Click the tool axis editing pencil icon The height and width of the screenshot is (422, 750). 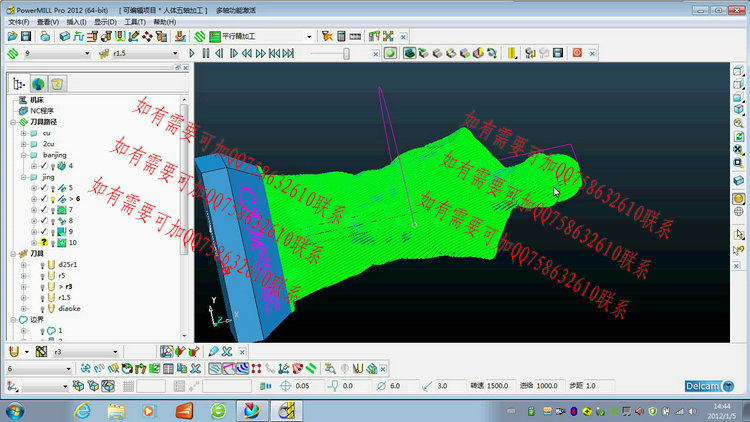tap(284, 369)
